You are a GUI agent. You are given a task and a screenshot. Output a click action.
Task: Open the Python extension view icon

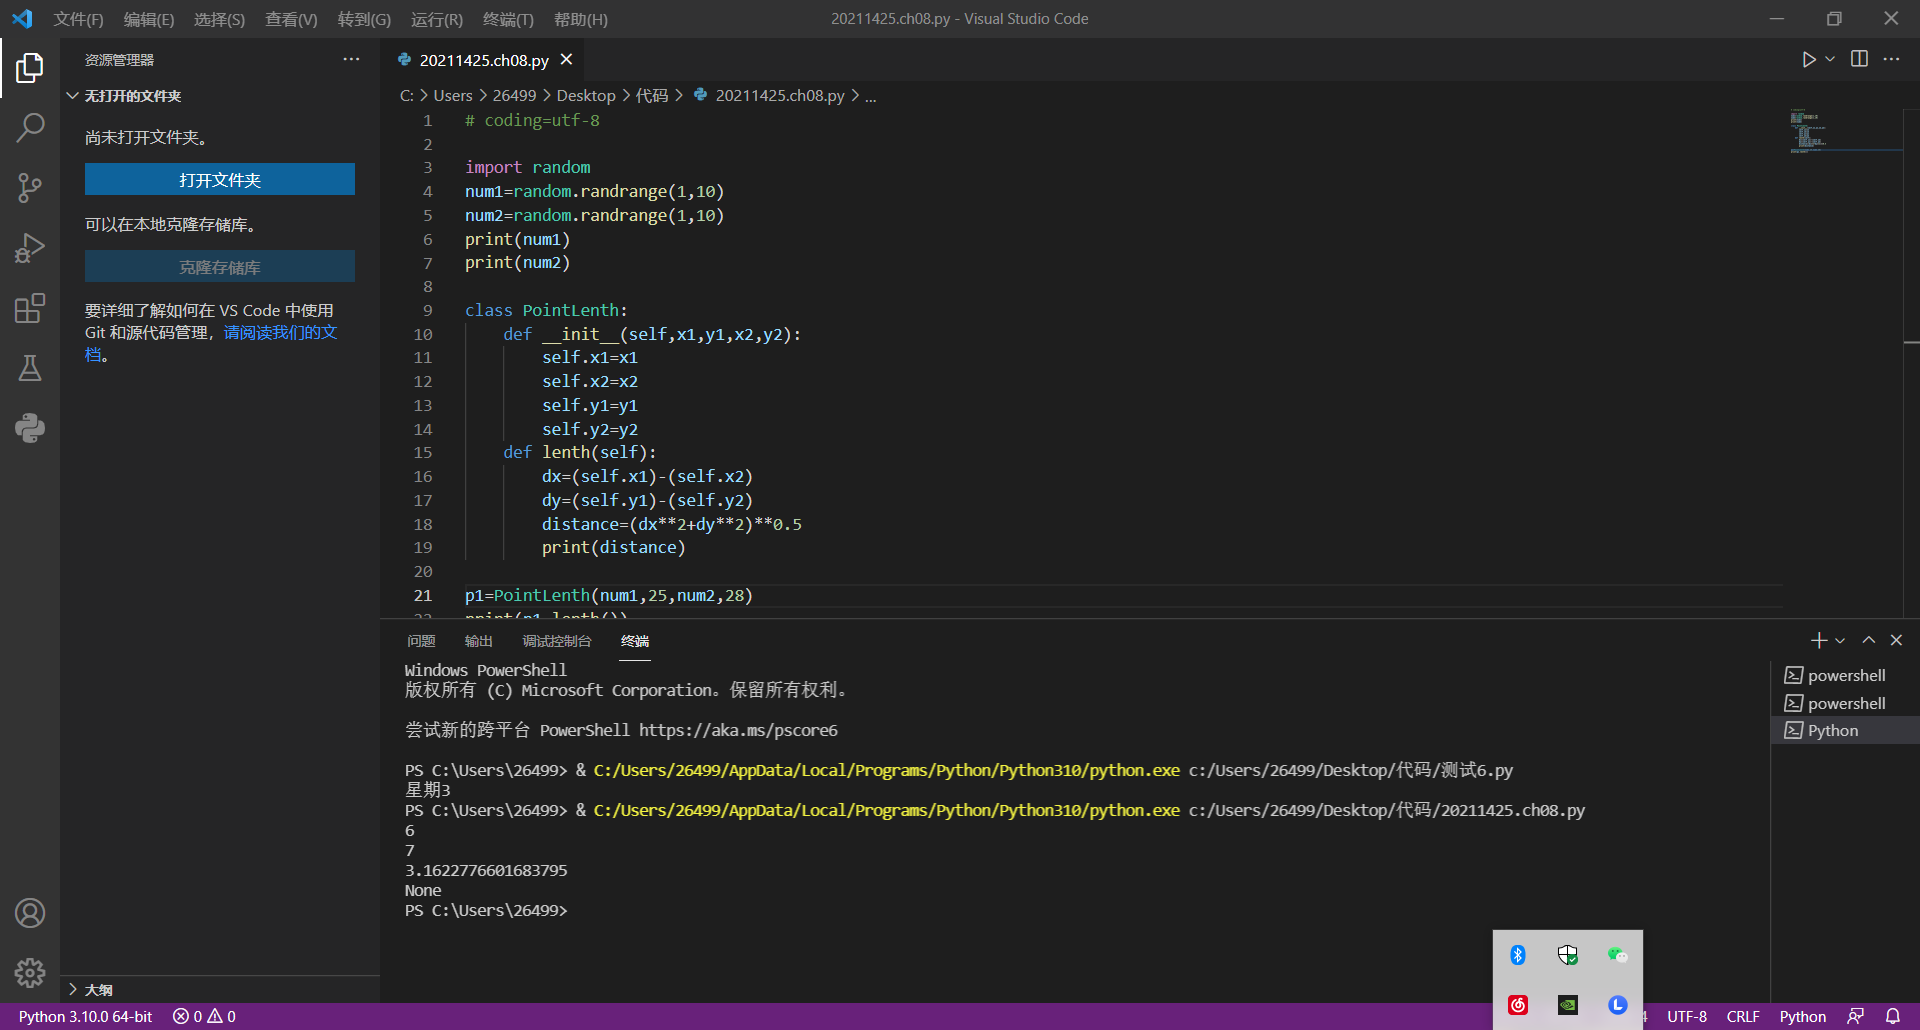(x=30, y=428)
